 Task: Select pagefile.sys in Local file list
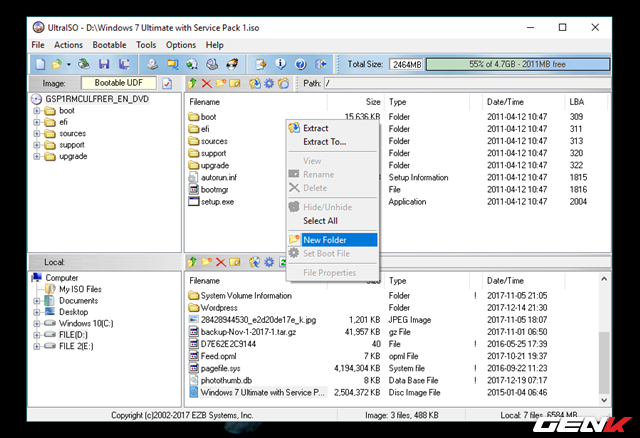pos(220,368)
